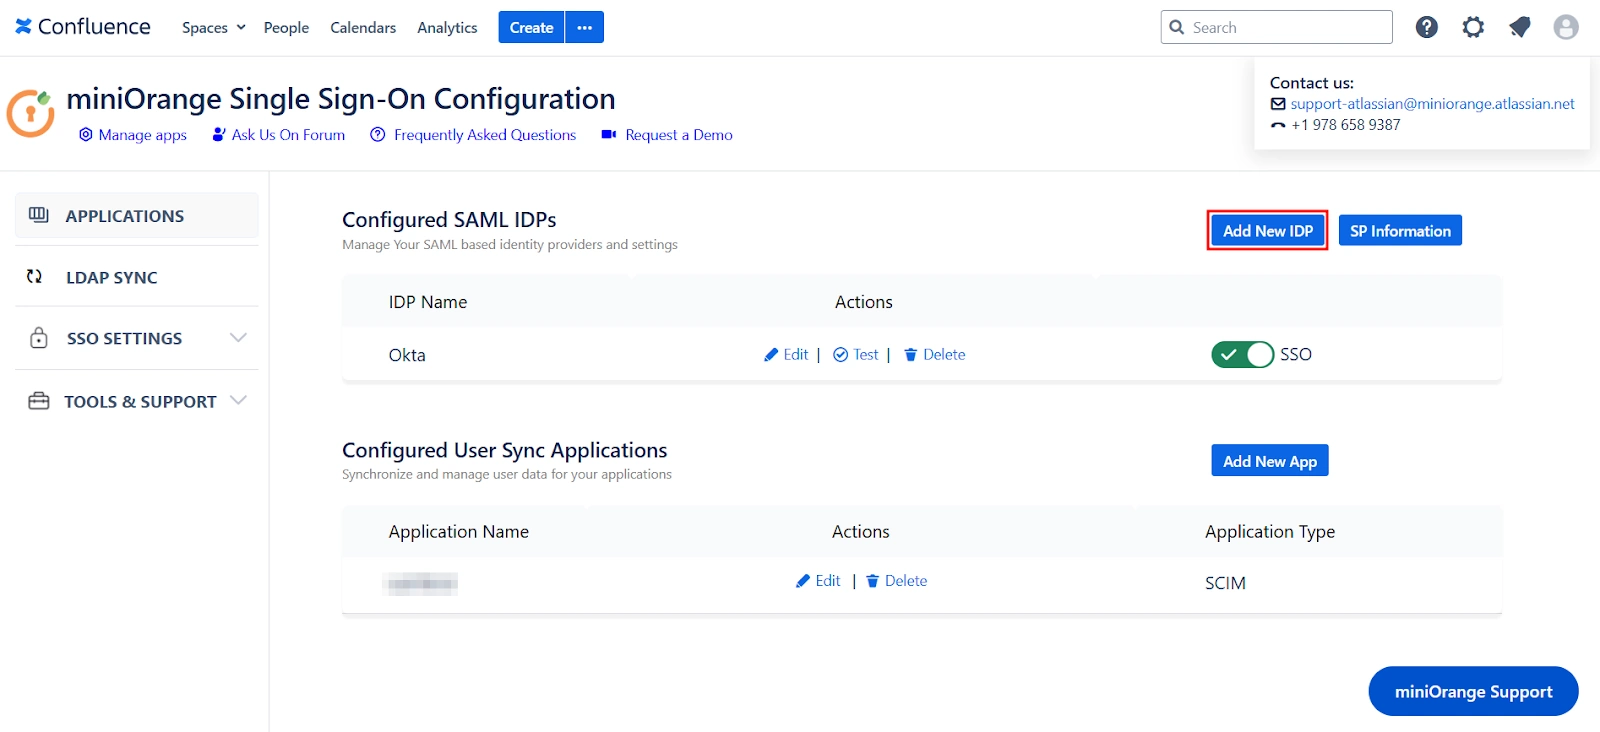This screenshot has width=1600, height=732.
Task: Expand SSO Settings chevron
Action: (x=238, y=337)
